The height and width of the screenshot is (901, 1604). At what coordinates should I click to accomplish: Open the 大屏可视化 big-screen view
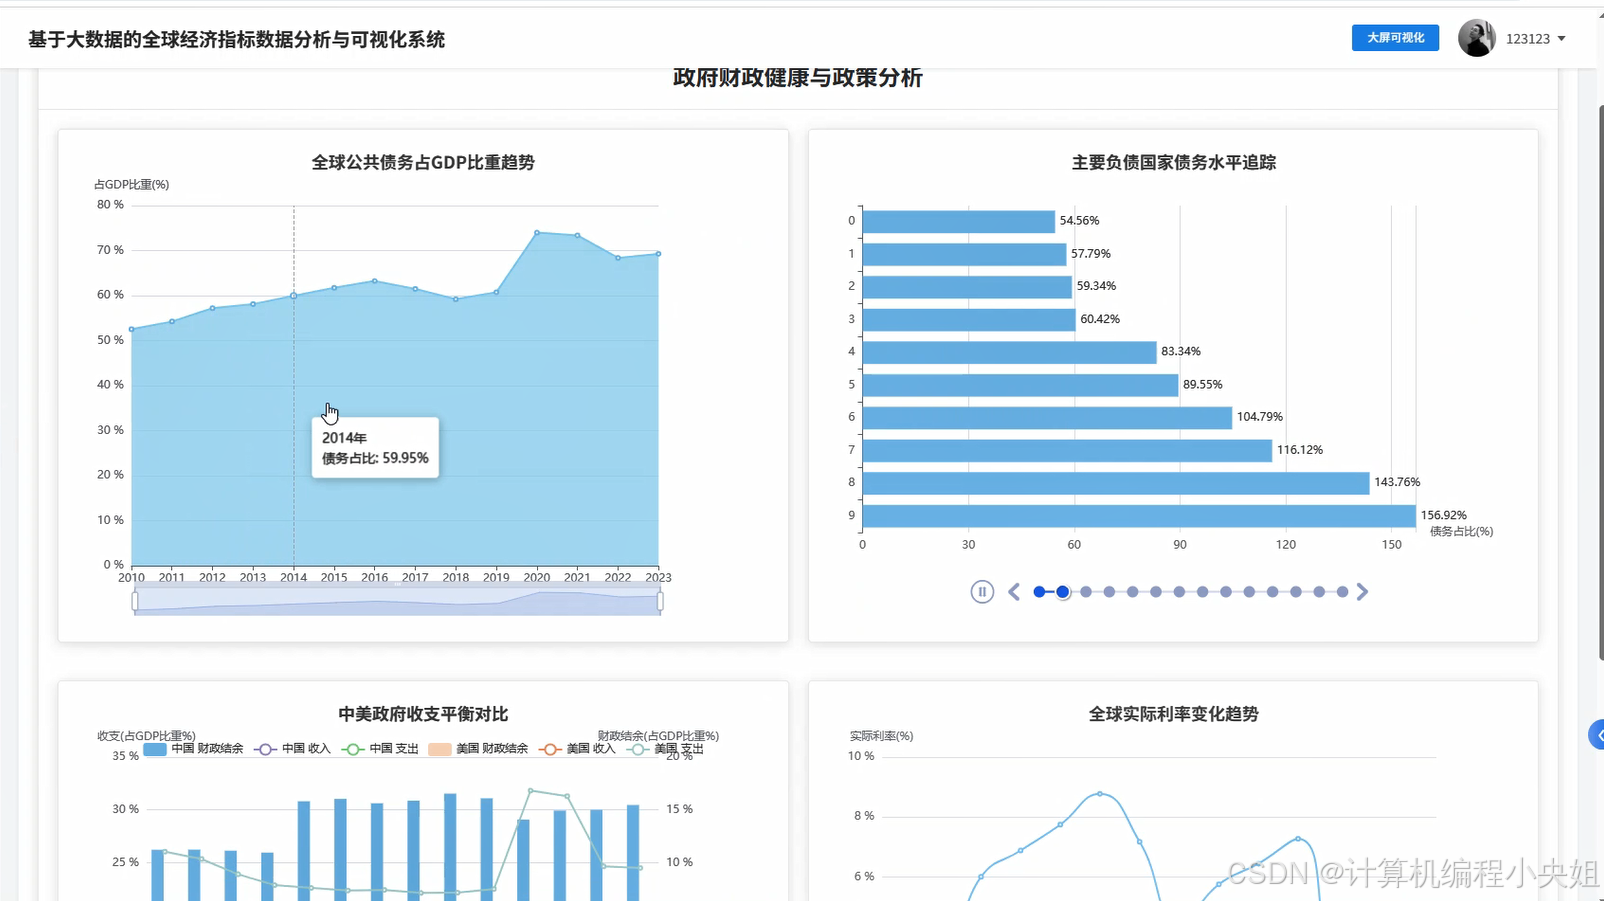pyautogui.click(x=1395, y=38)
